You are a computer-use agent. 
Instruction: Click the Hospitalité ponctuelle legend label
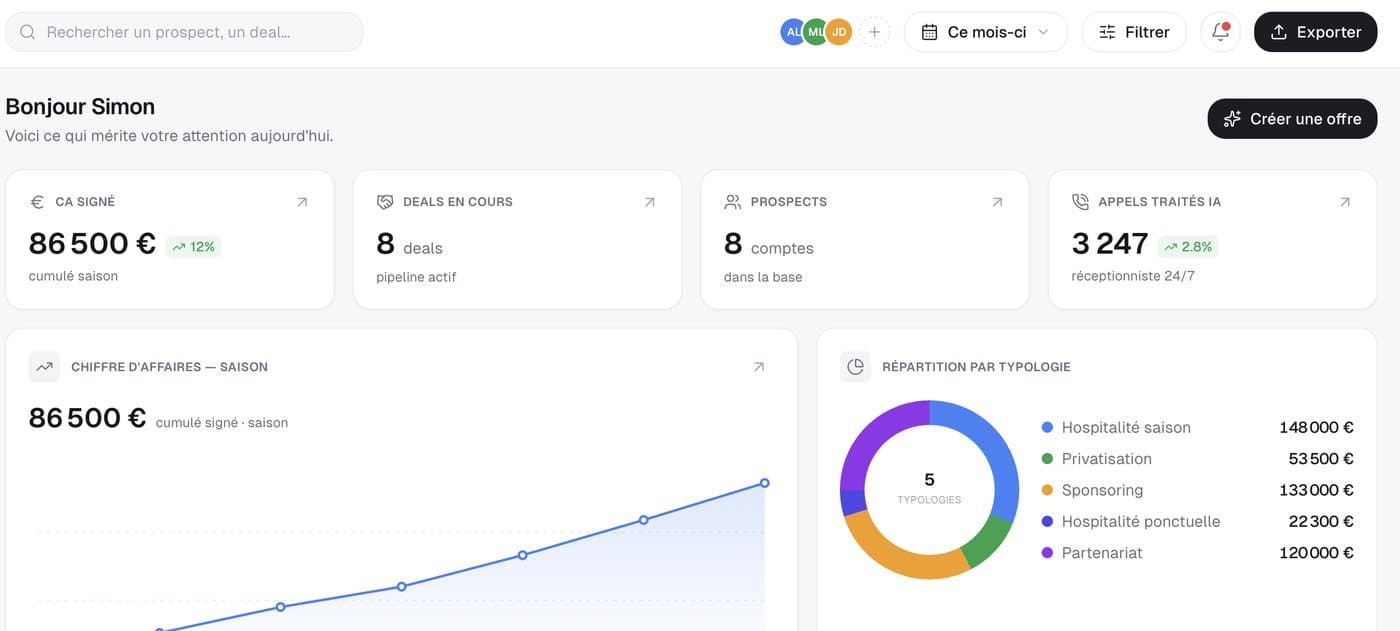tap(1141, 521)
